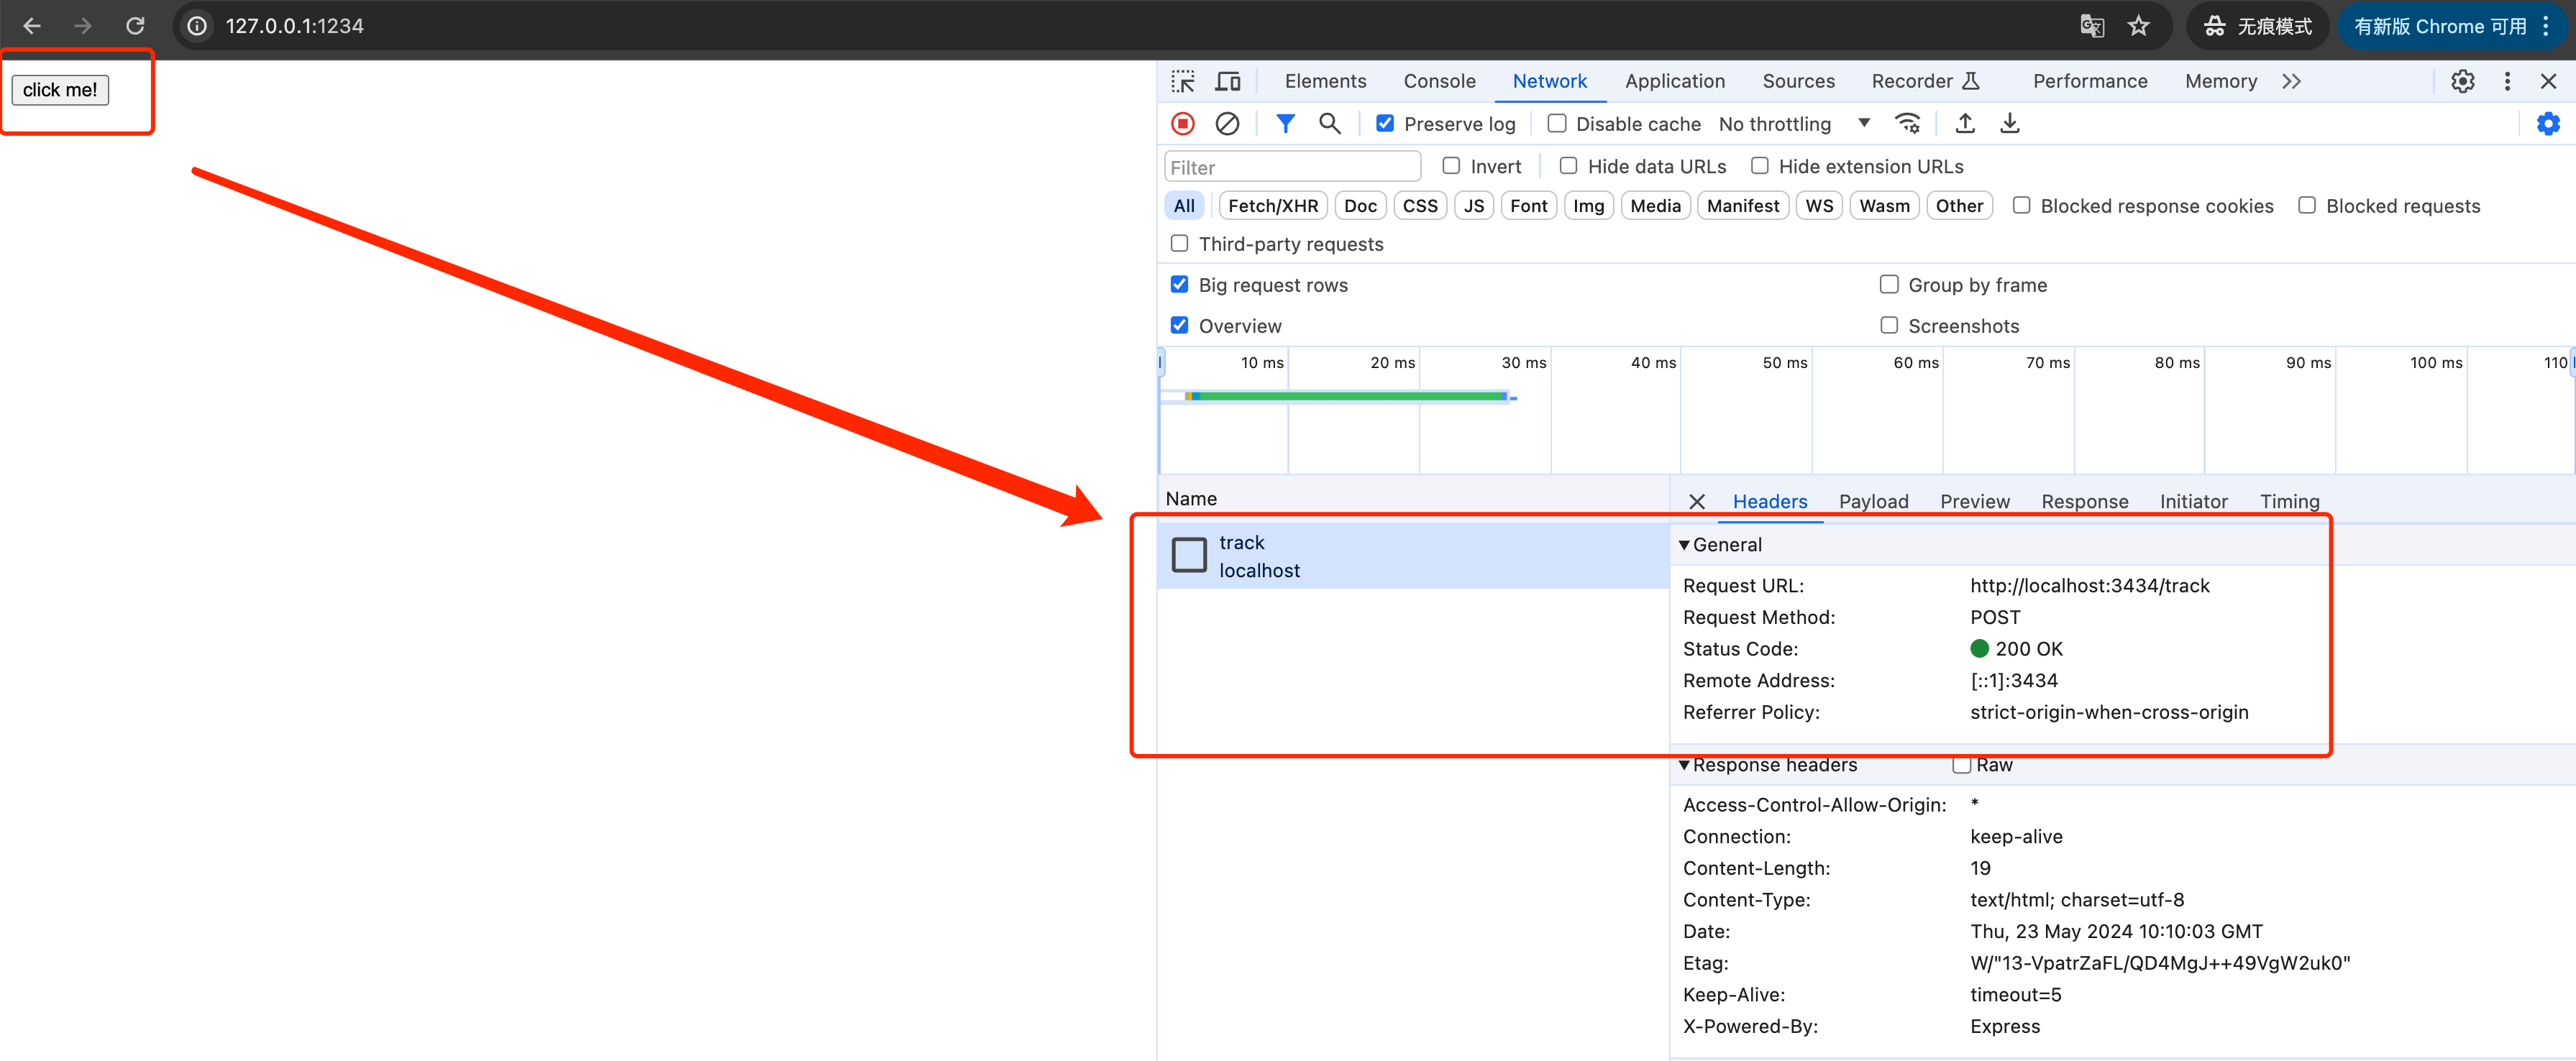Open the network search magnifier

[1329, 123]
